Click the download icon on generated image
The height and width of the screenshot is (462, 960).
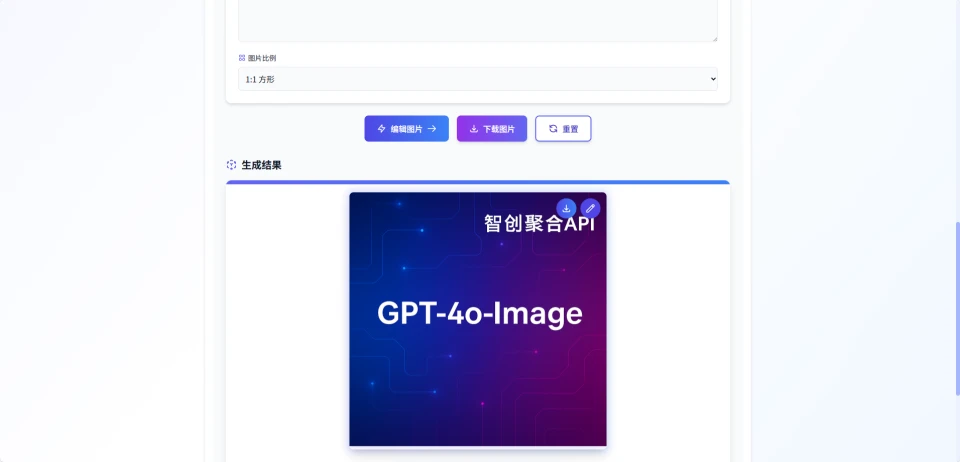(x=566, y=209)
